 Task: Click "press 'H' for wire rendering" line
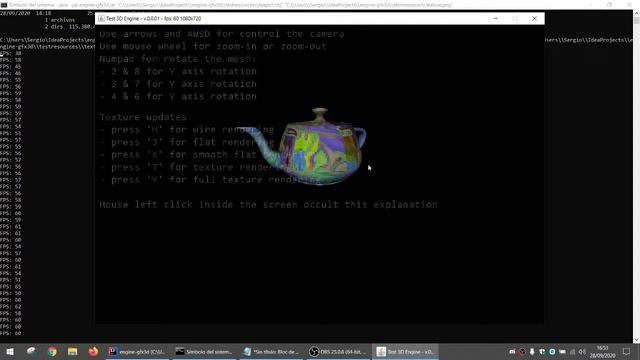point(187,130)
